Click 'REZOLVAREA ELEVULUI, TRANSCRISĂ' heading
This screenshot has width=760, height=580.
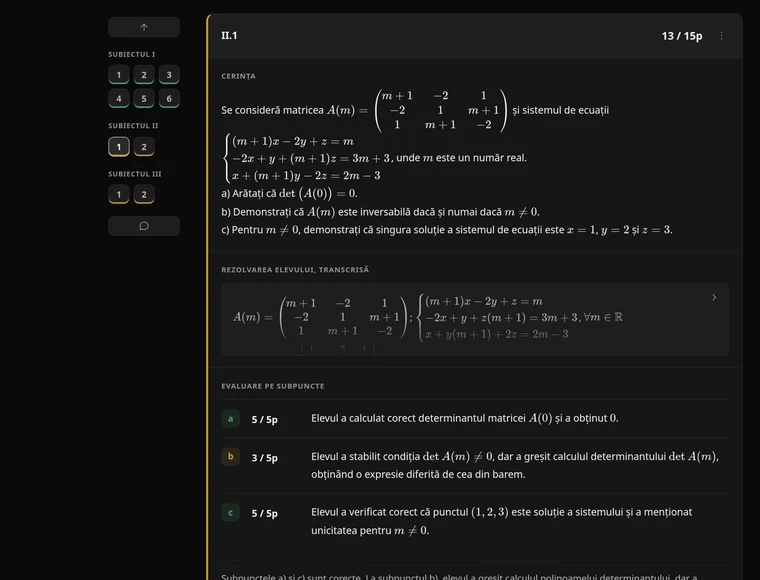[295, 269]
